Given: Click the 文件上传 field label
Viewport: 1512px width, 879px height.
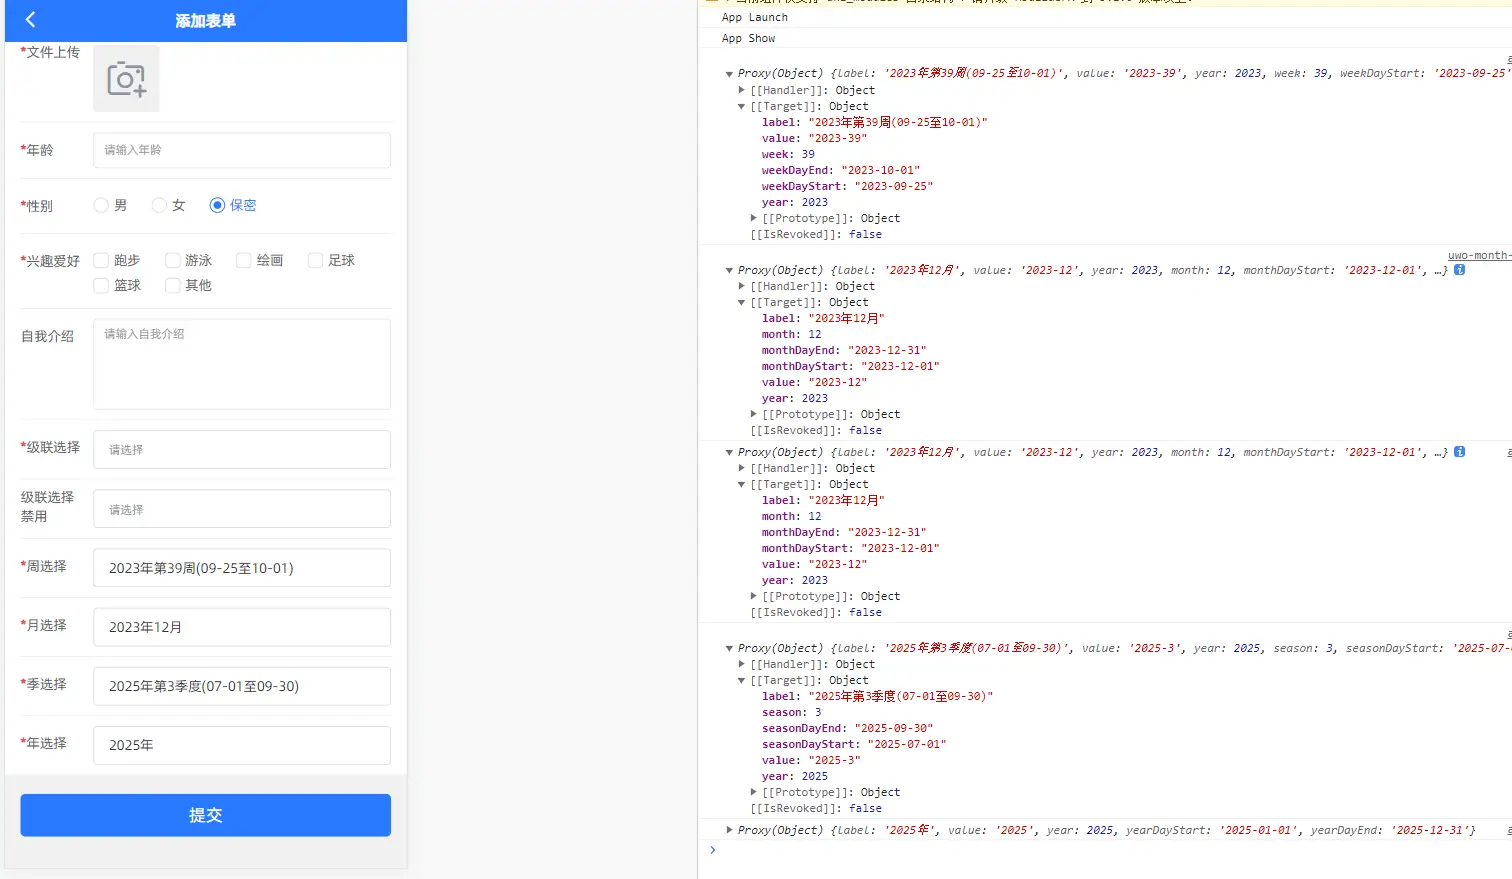Looking at the screenshot, I should 50,52.
